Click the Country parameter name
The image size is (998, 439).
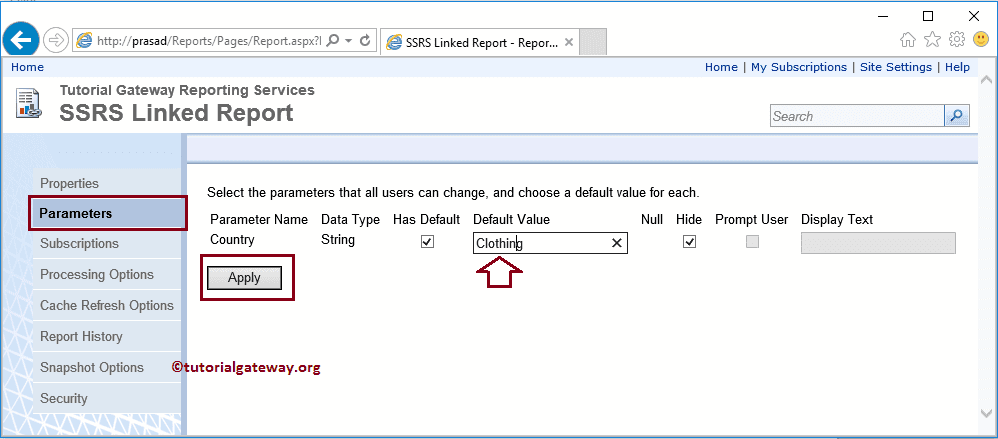coord(232,240)
